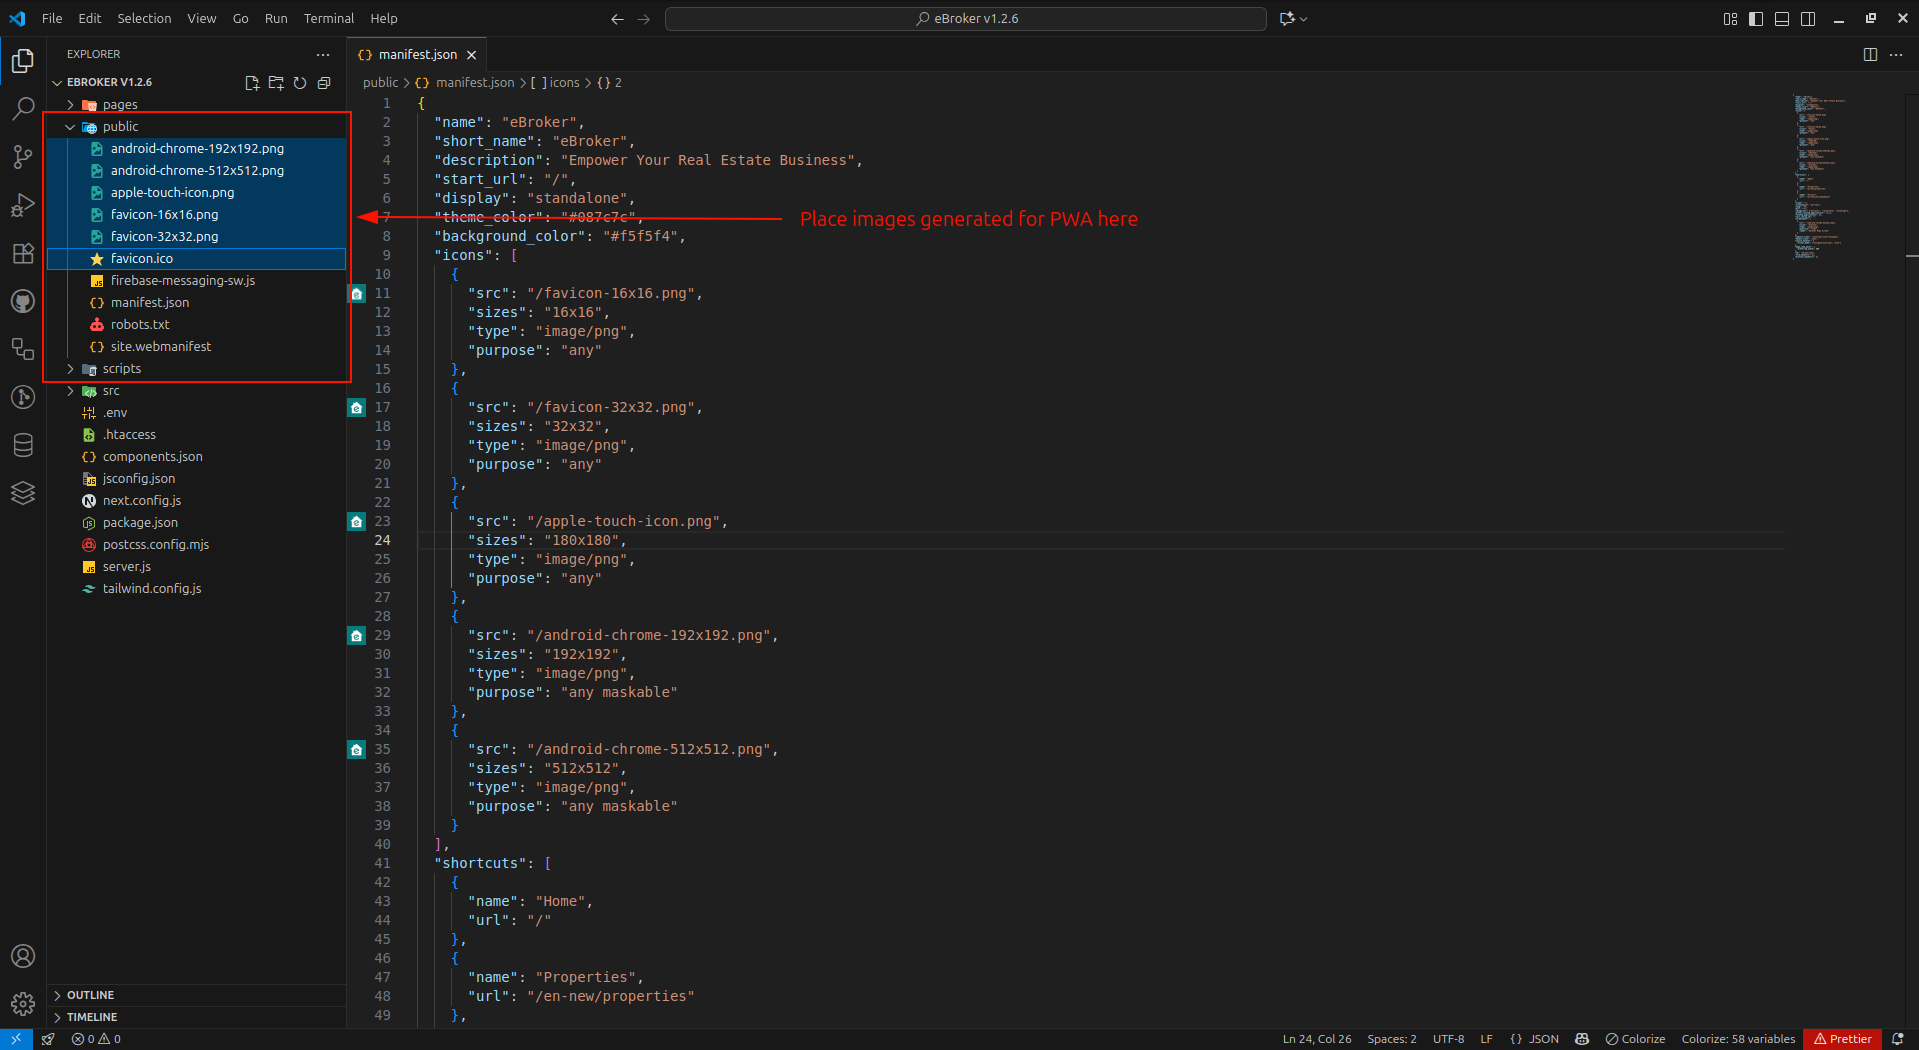Click the New File icon in Explorer

(252, 83)
